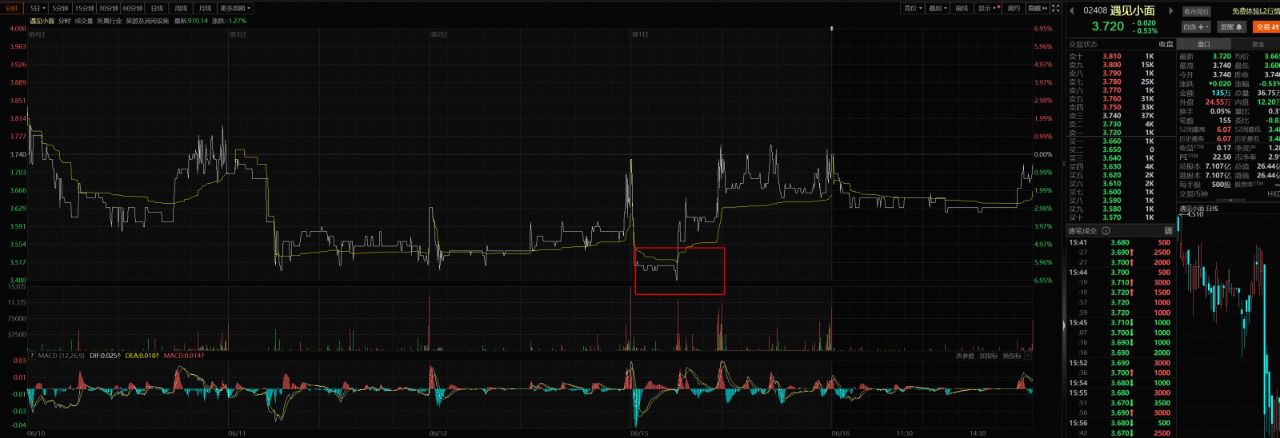Image resolution: width=1280 pixels, height=438 pixels.
Task: Select the 卖九 3.800 order book row
Action: tap(1122, 65)
